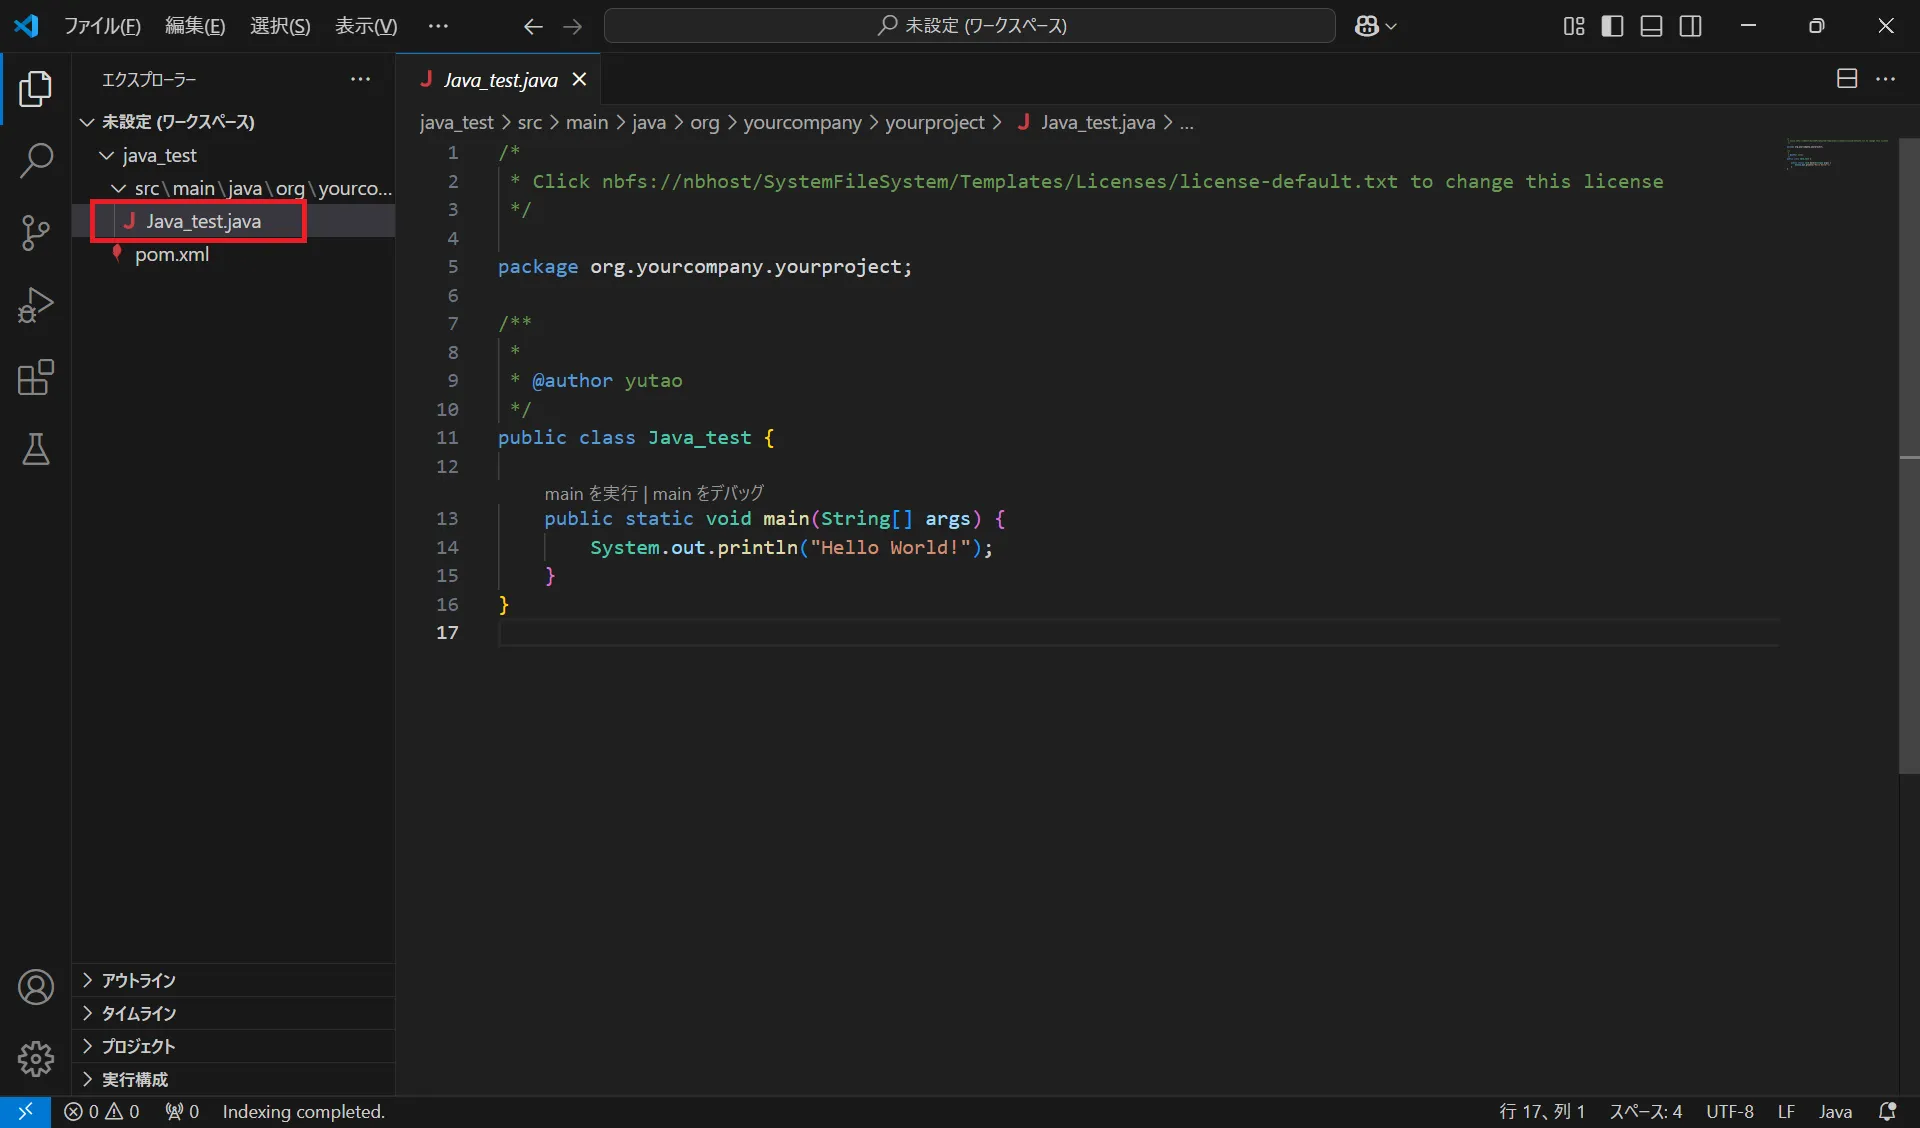The image size is (1920, 1128).
Task: Select the Java_test.java editor tab
Action: tap(500, 79)
